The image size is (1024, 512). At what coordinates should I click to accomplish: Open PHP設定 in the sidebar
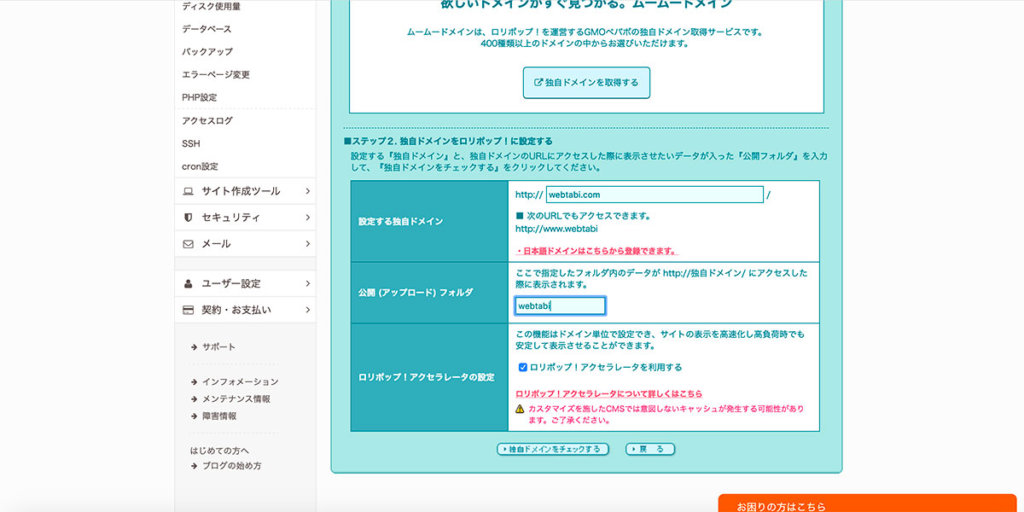[x=199, y=98]
